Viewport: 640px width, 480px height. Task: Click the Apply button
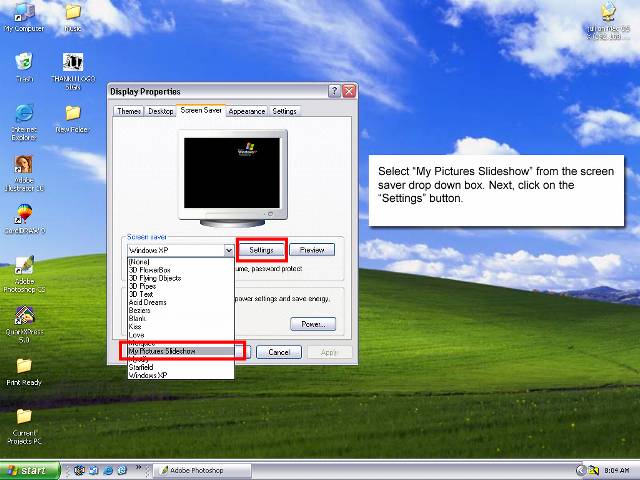(x=329, y=352)
